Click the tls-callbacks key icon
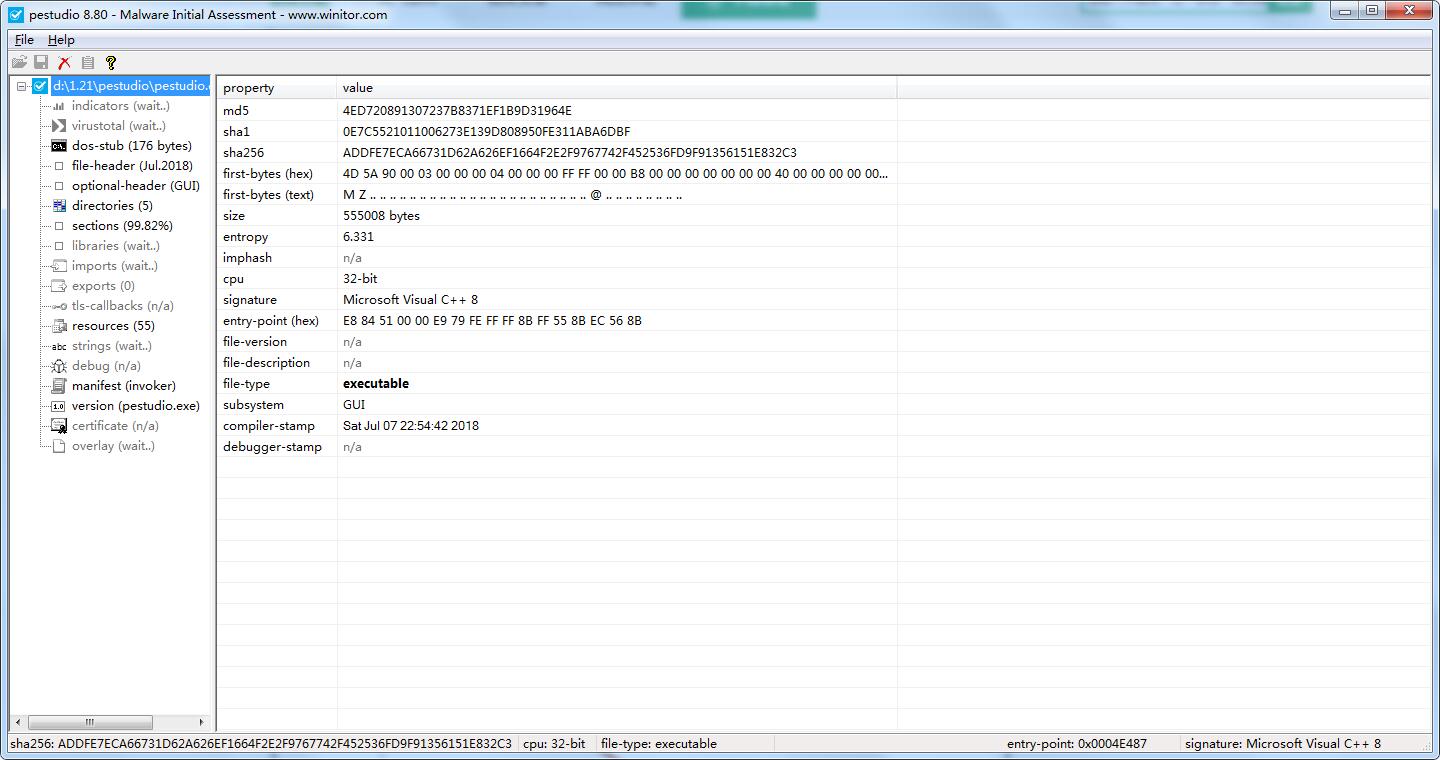 pyautogui.click(x=59, y=306)
